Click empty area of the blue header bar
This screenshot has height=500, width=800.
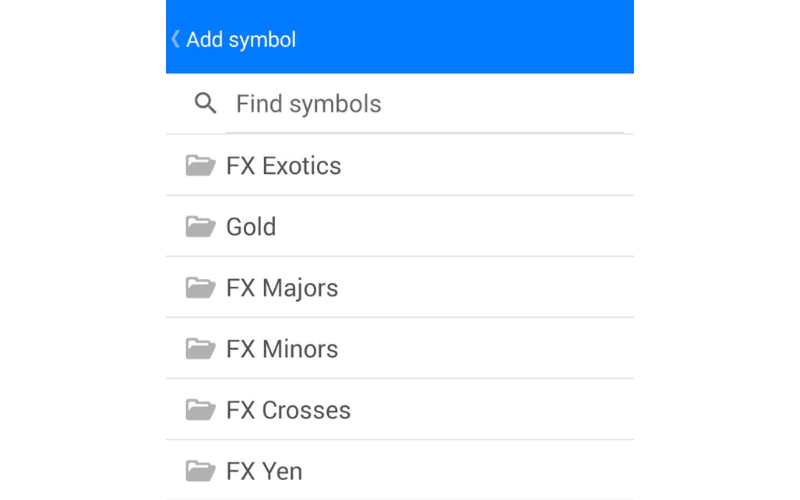[480, 38]
